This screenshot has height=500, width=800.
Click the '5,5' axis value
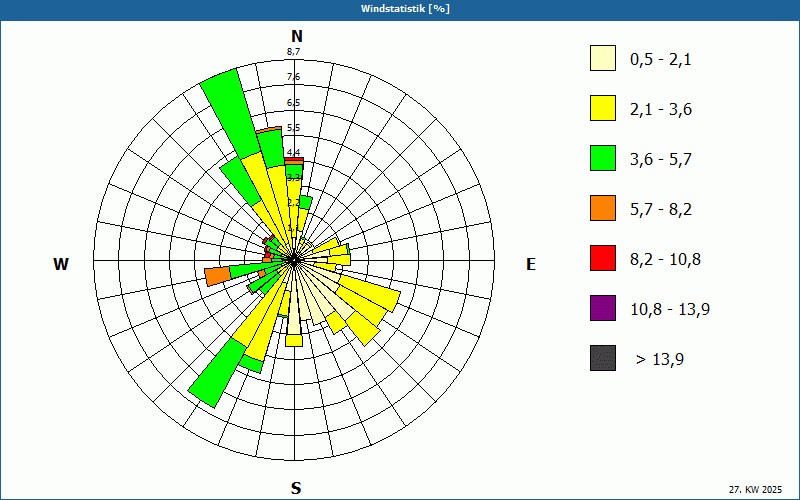pyautogui.click(x=293, y=128)
